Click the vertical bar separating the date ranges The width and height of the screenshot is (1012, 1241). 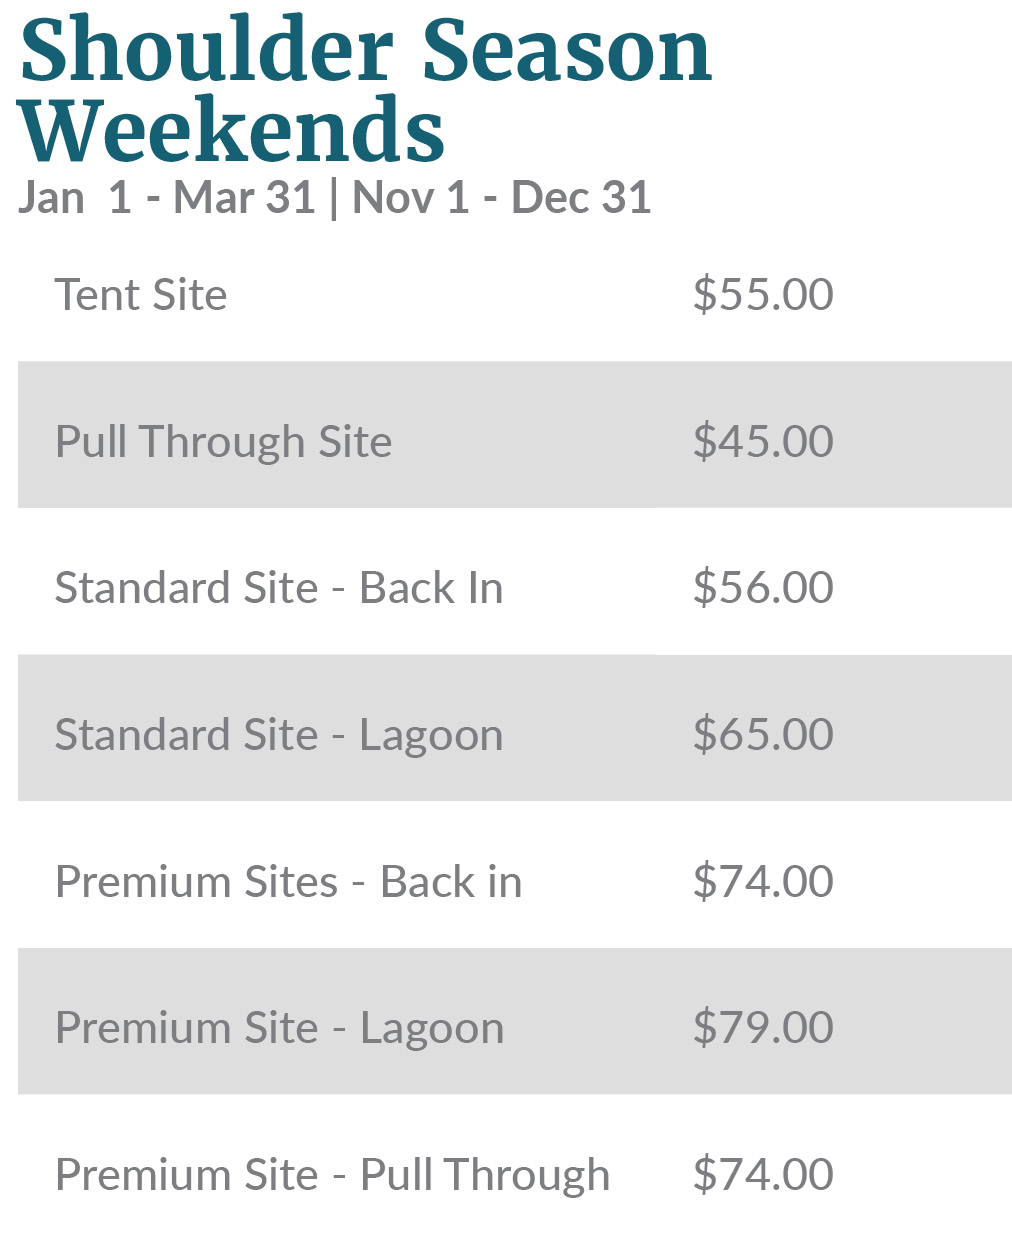pyautogui.click(x=333, y=198)
